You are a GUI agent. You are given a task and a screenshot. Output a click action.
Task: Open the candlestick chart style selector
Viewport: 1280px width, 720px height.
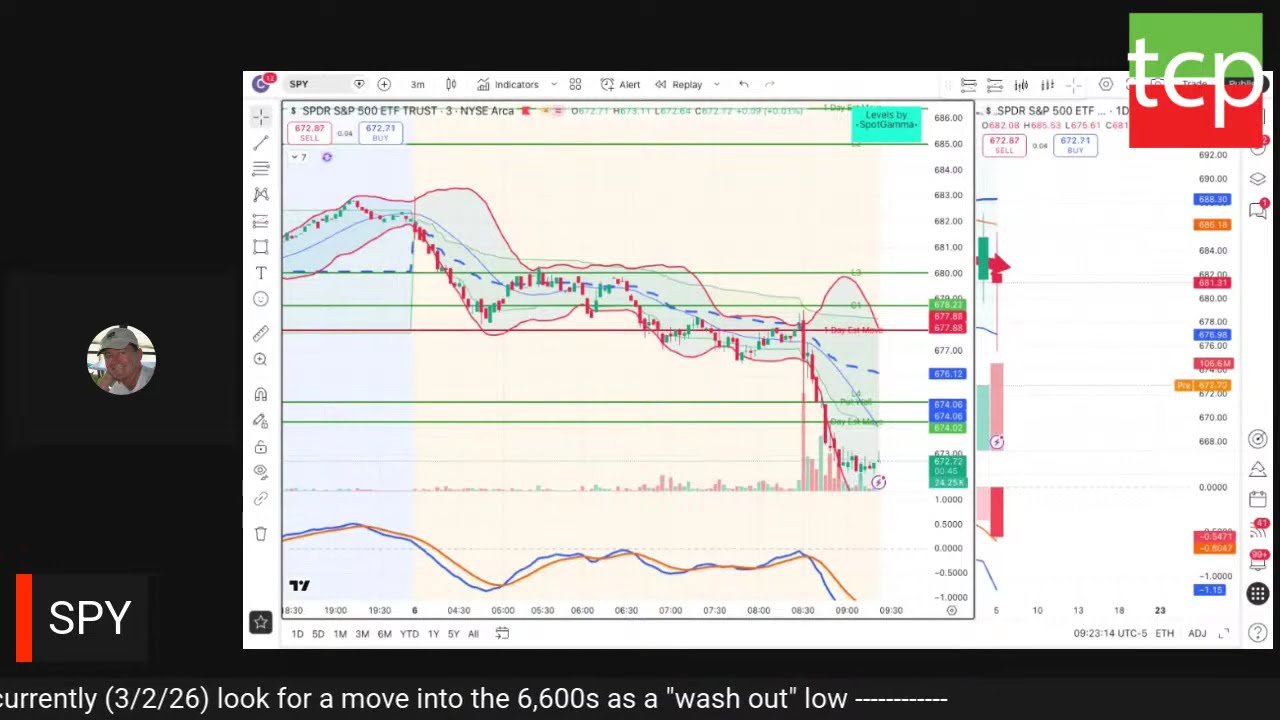tap(451, 84)
